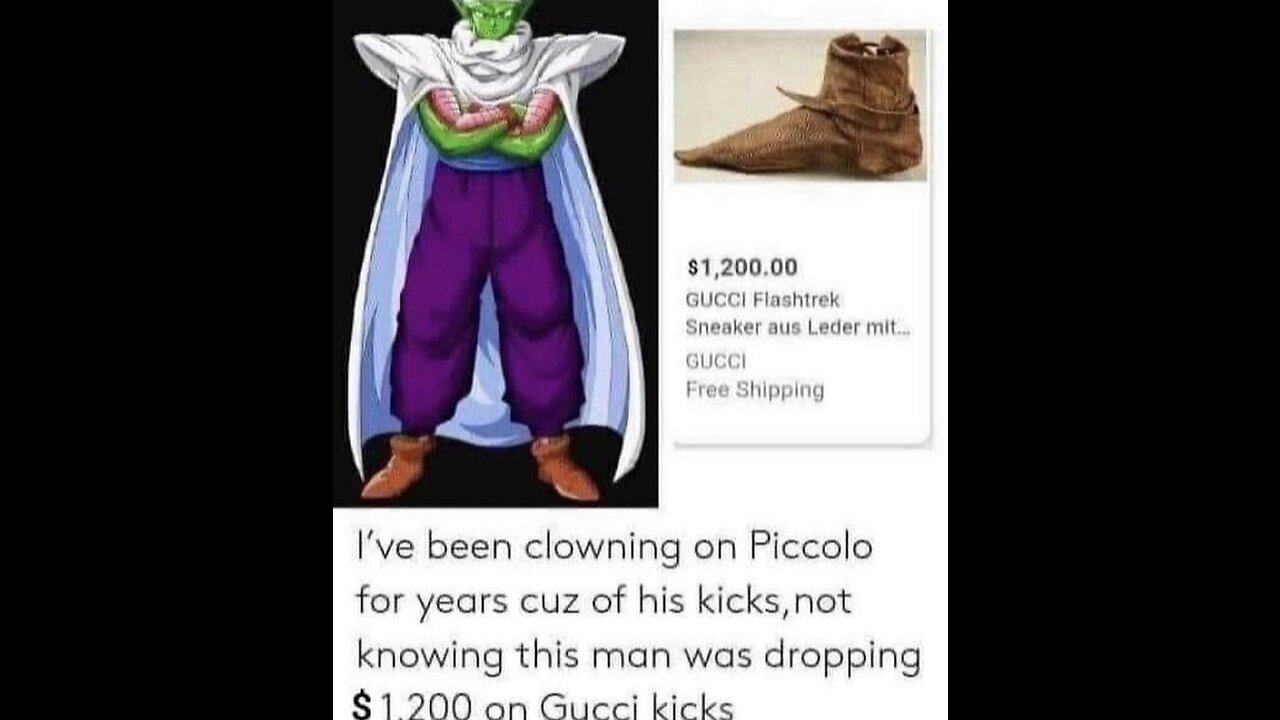Click Piccolo's purple pants
The image size is (1280, 720).
click(x=487, y=295)
